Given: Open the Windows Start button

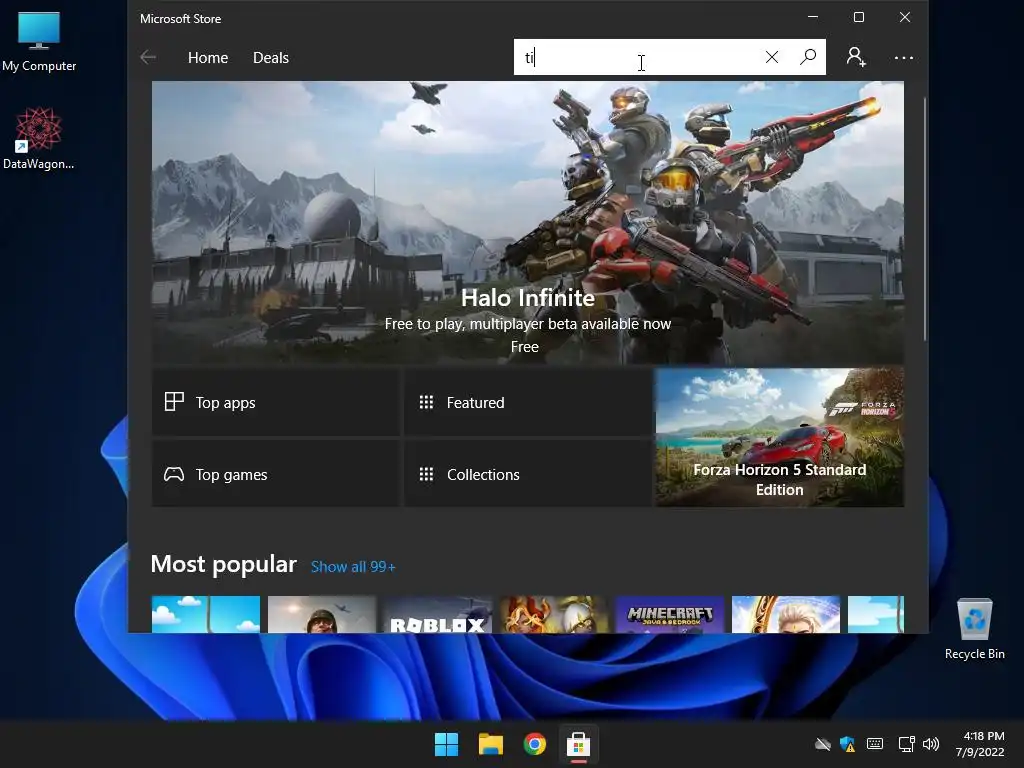Looking at the screenshot, I should [x=447, y=744].
